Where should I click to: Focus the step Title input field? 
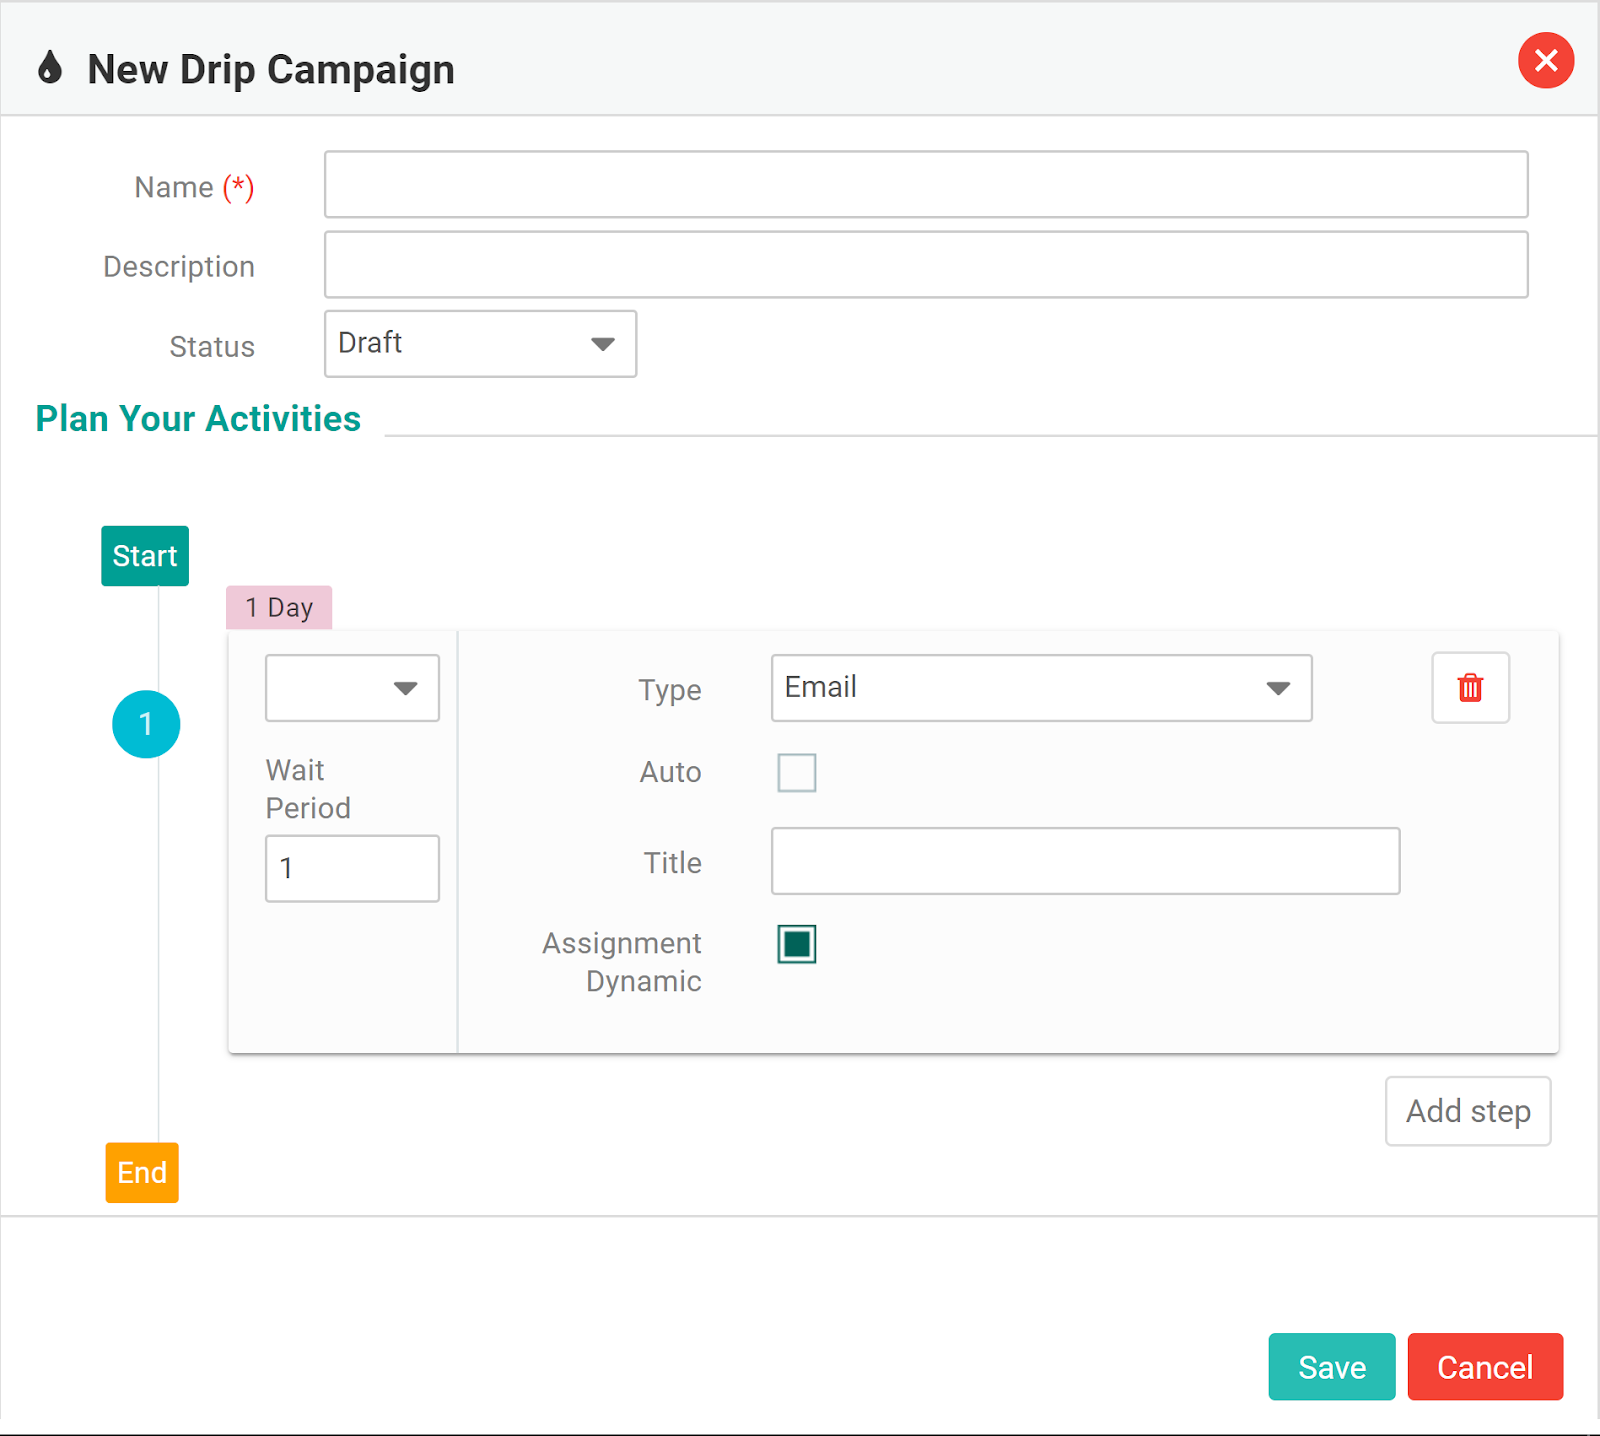tap(1085, 861)
